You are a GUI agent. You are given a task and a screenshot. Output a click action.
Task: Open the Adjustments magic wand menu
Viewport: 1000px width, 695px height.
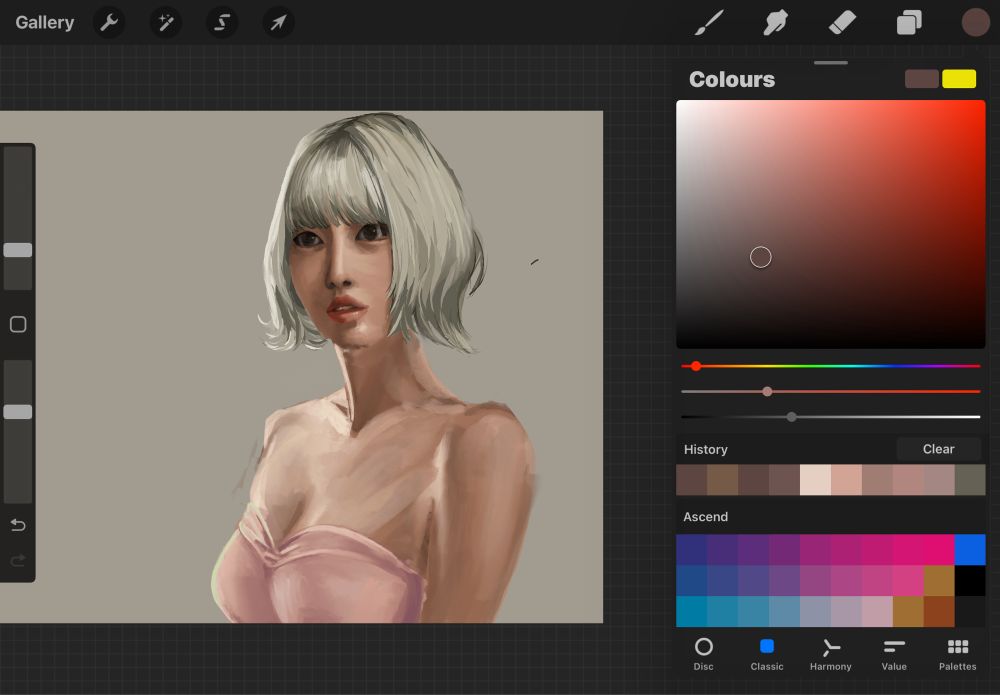[x=165, y=22]
